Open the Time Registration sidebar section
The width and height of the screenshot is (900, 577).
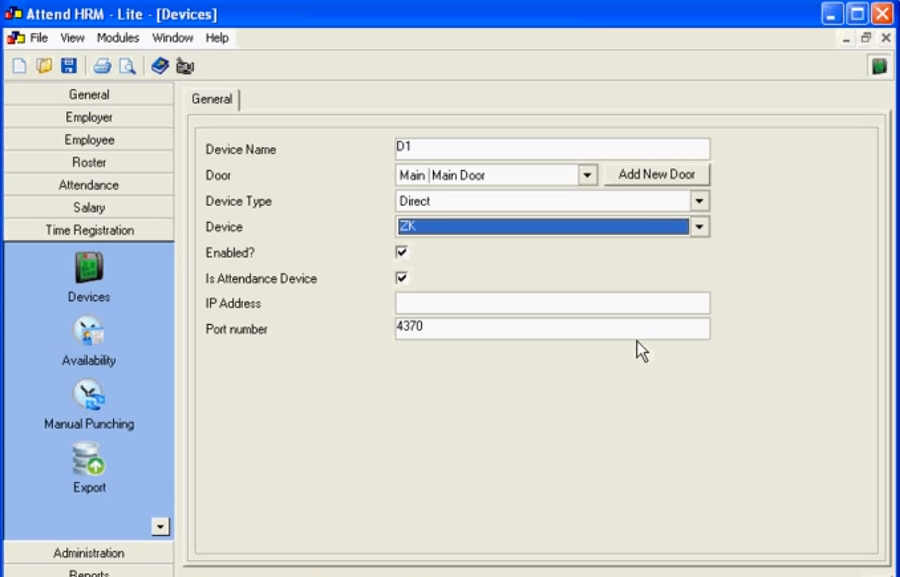coord(89,230)
